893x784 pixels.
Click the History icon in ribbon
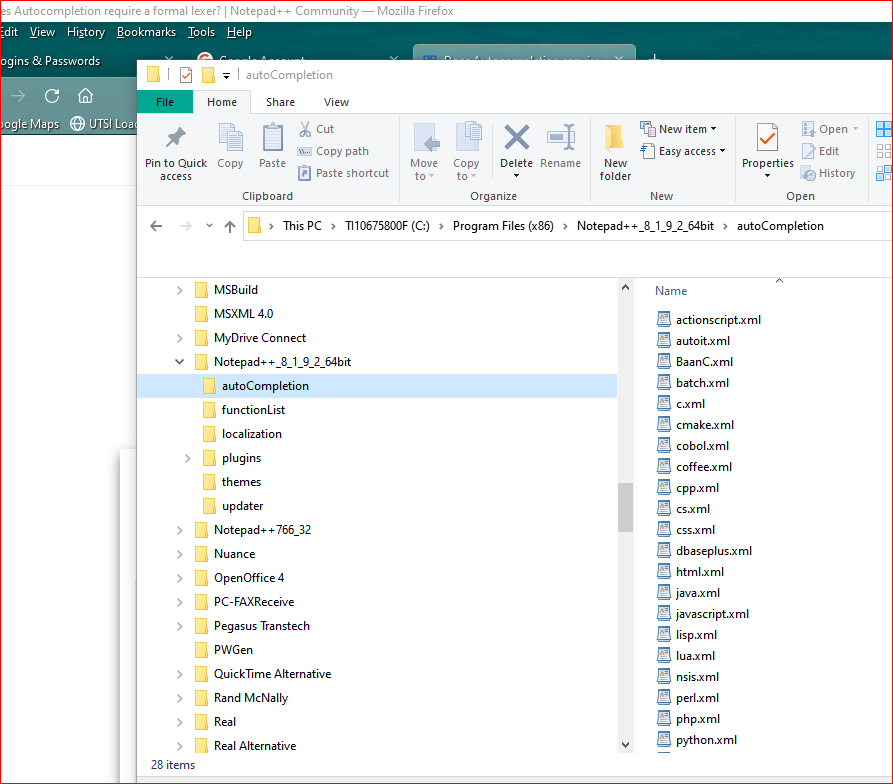[x=809, y=173]
